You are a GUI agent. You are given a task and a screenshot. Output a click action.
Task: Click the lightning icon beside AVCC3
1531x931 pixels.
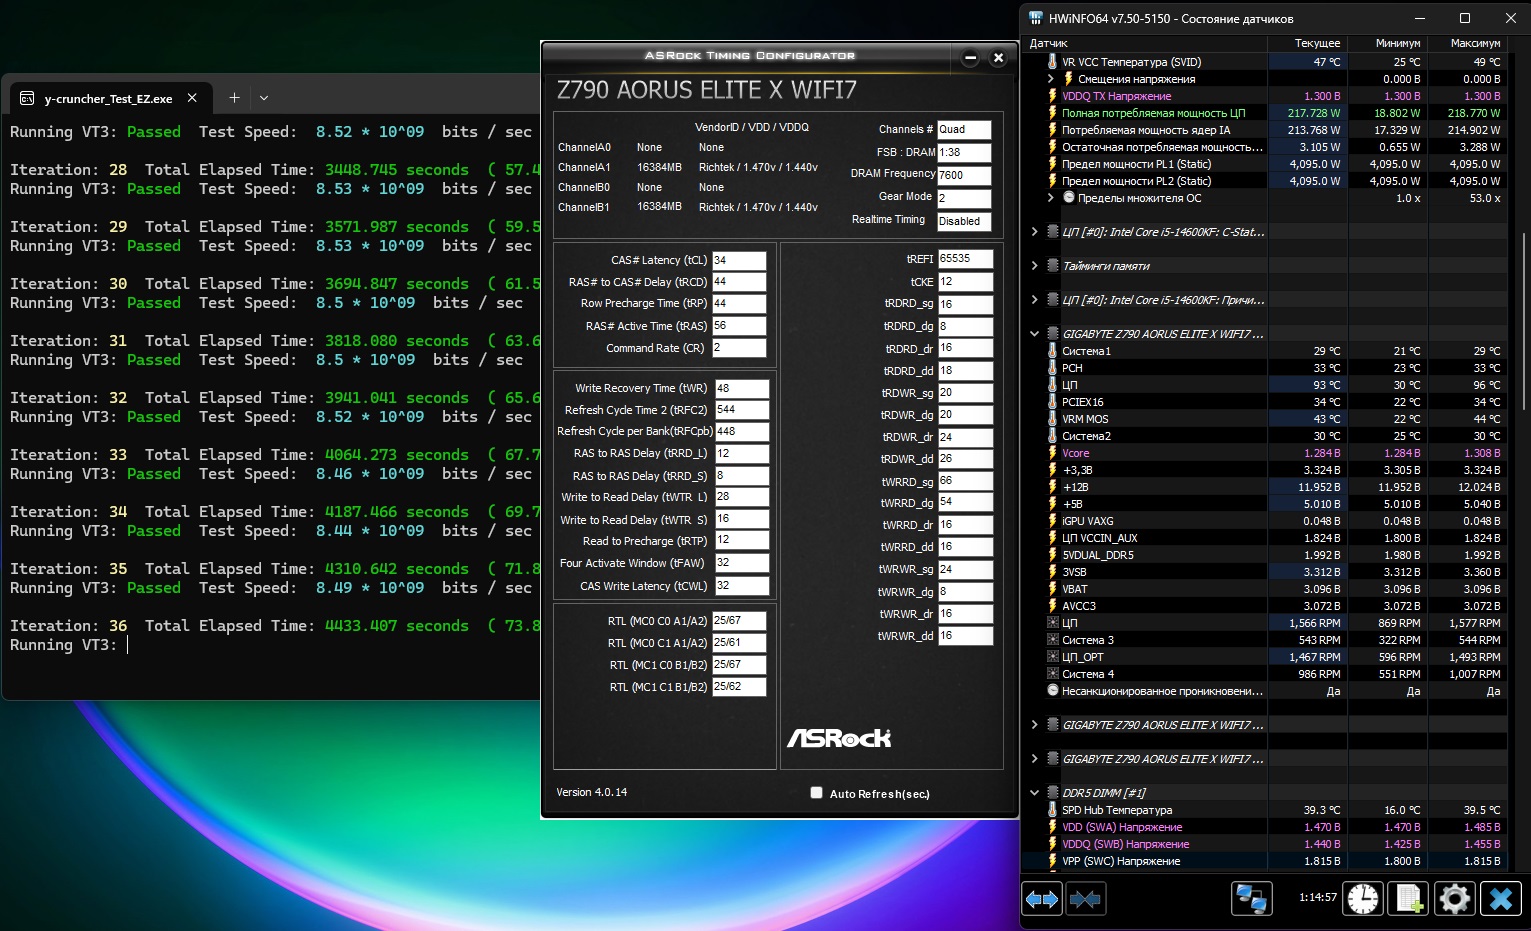[1052, 606]
